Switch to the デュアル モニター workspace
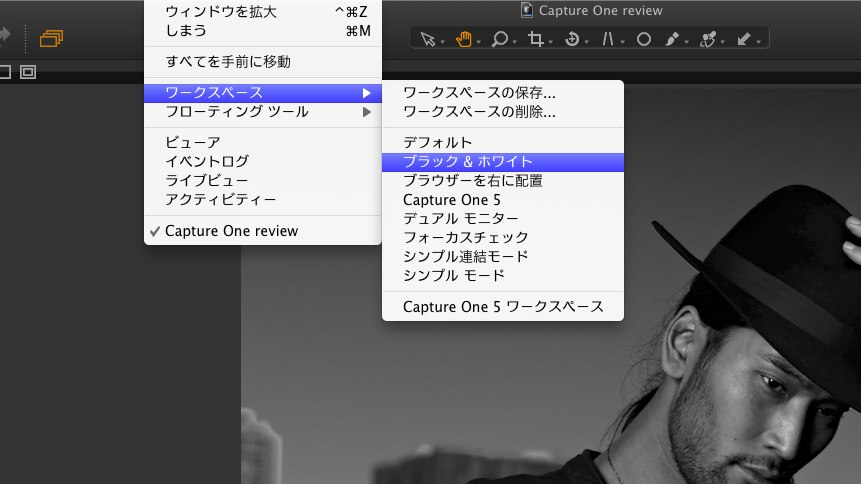This screenshot has height=484, width=861. (503, 219)
